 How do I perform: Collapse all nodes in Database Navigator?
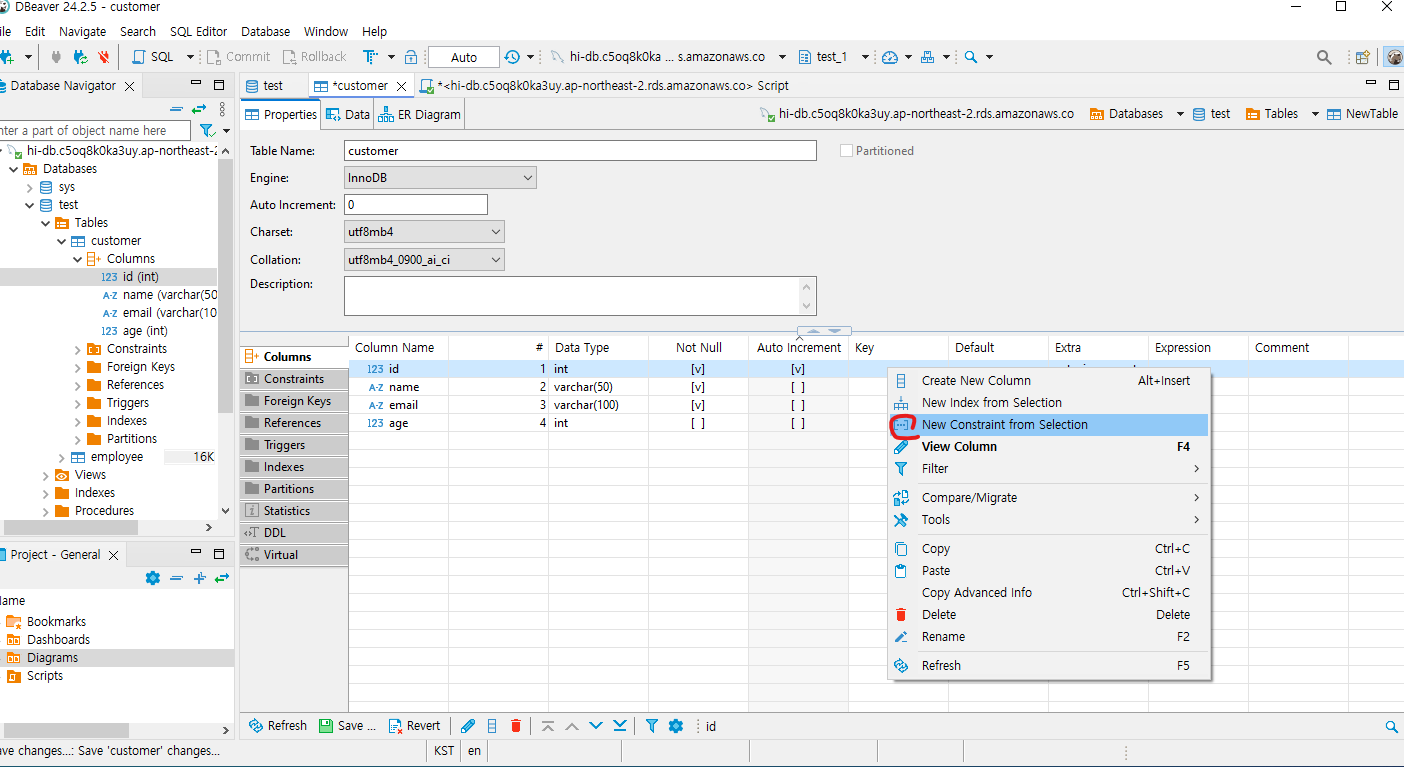[176, 109]
